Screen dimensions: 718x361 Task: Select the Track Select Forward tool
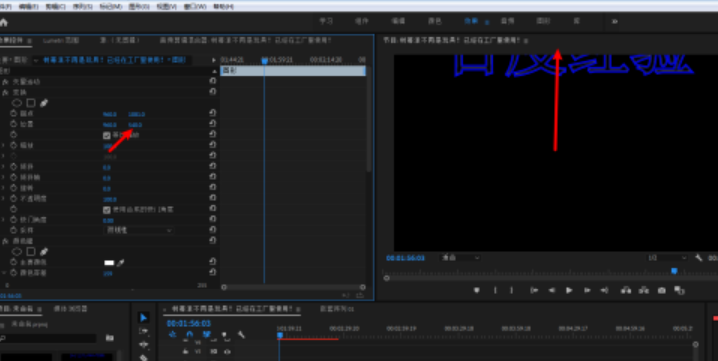click(x=143, y=331)
